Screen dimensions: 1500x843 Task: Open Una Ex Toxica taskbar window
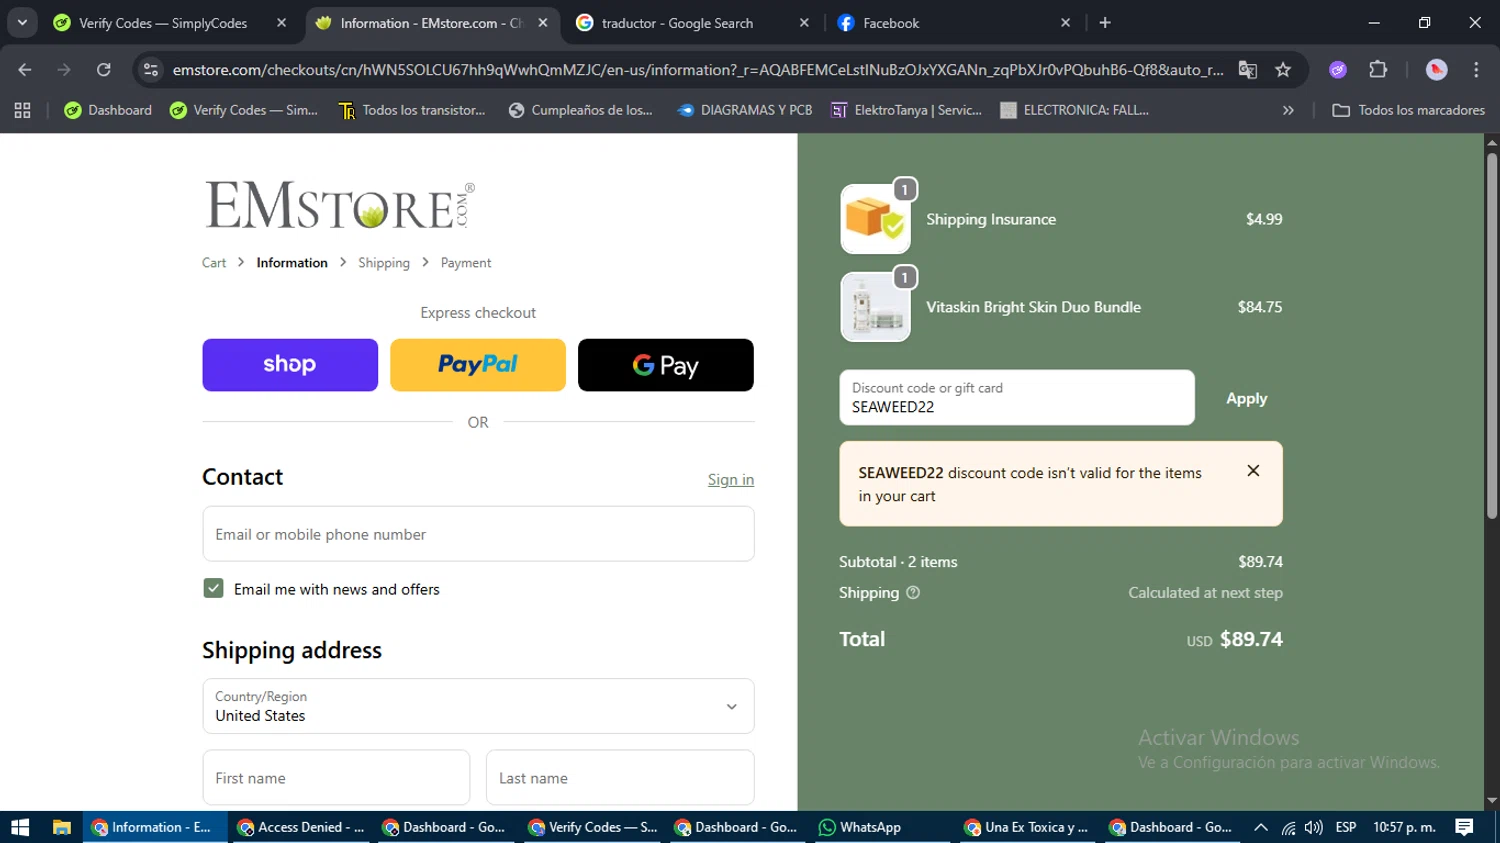(1027, 827)
